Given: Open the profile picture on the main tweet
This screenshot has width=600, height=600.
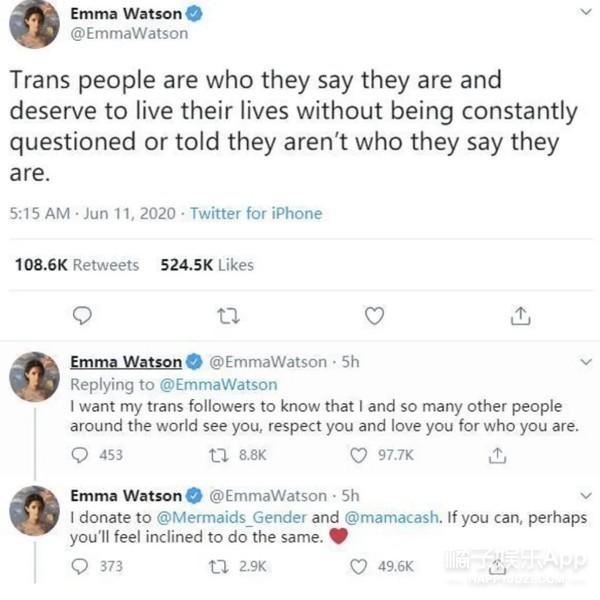Looking at the screenshot, I should point(34,24).
